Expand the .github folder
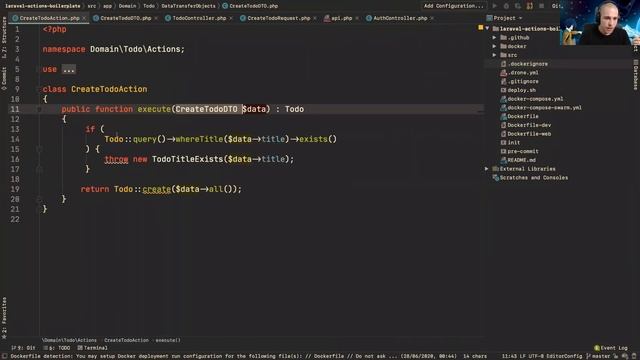Image resolution: width=640 pixels, height=360 pixels. (x=494, y=38)
